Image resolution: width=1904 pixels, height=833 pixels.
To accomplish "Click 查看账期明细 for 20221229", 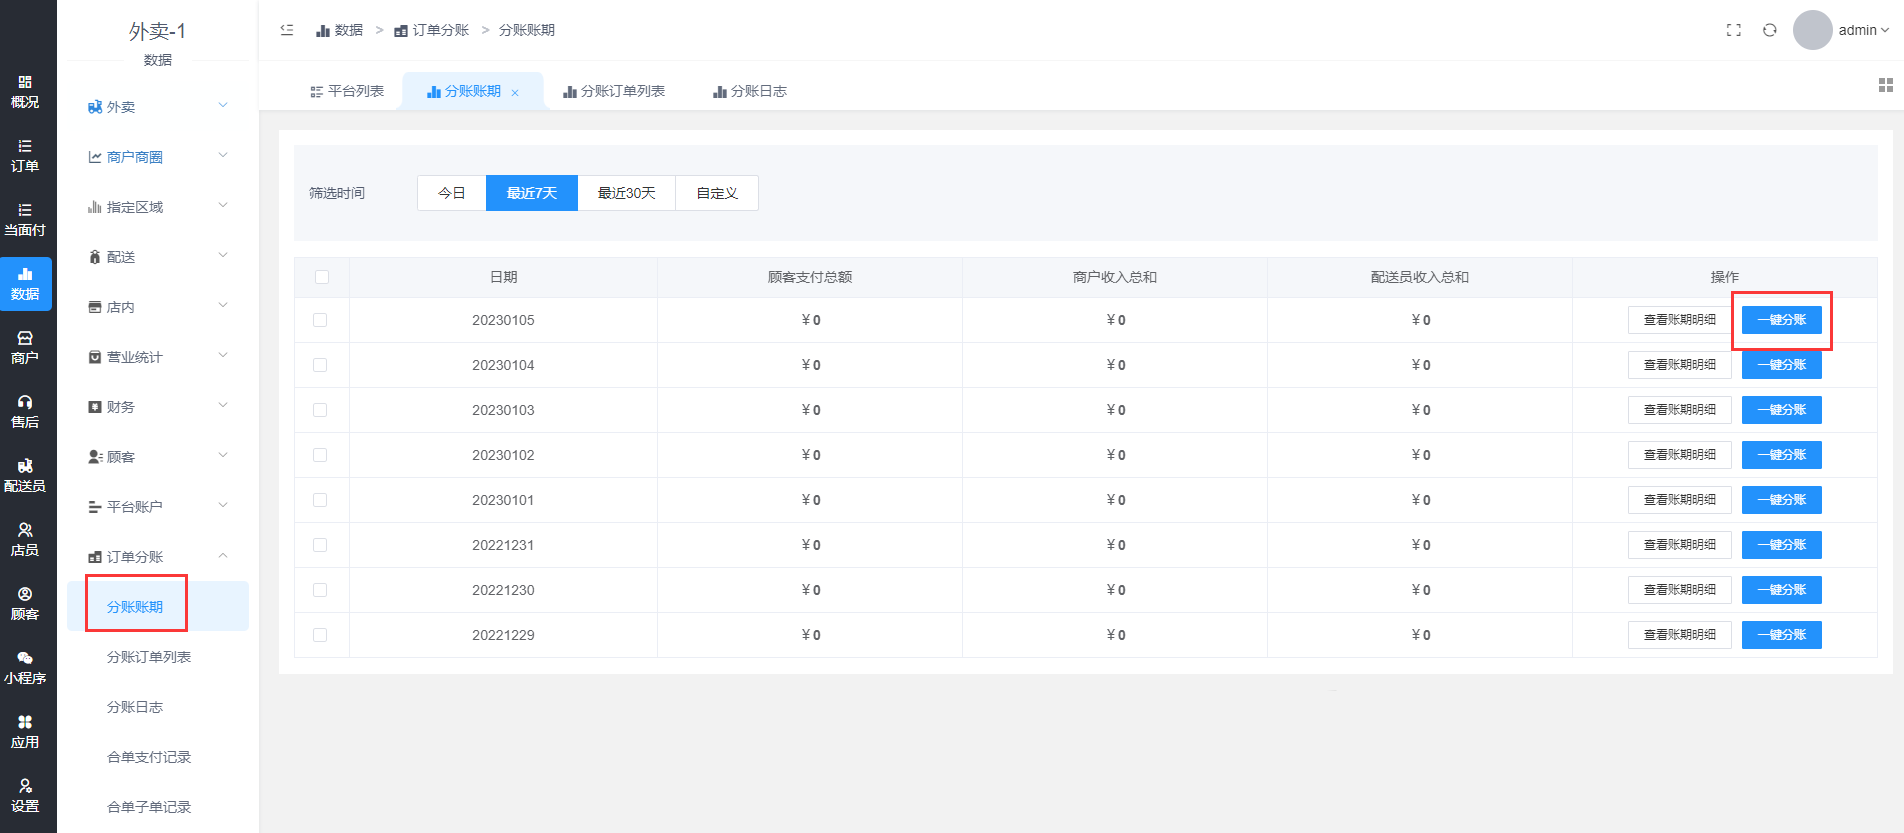I will (x=1680, y=635).
